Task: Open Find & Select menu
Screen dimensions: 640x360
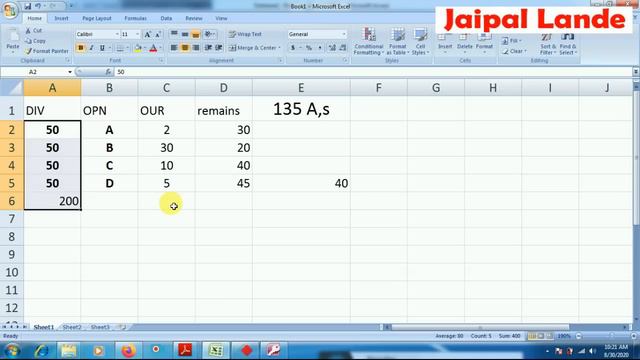Action: [x=568, y=44]
